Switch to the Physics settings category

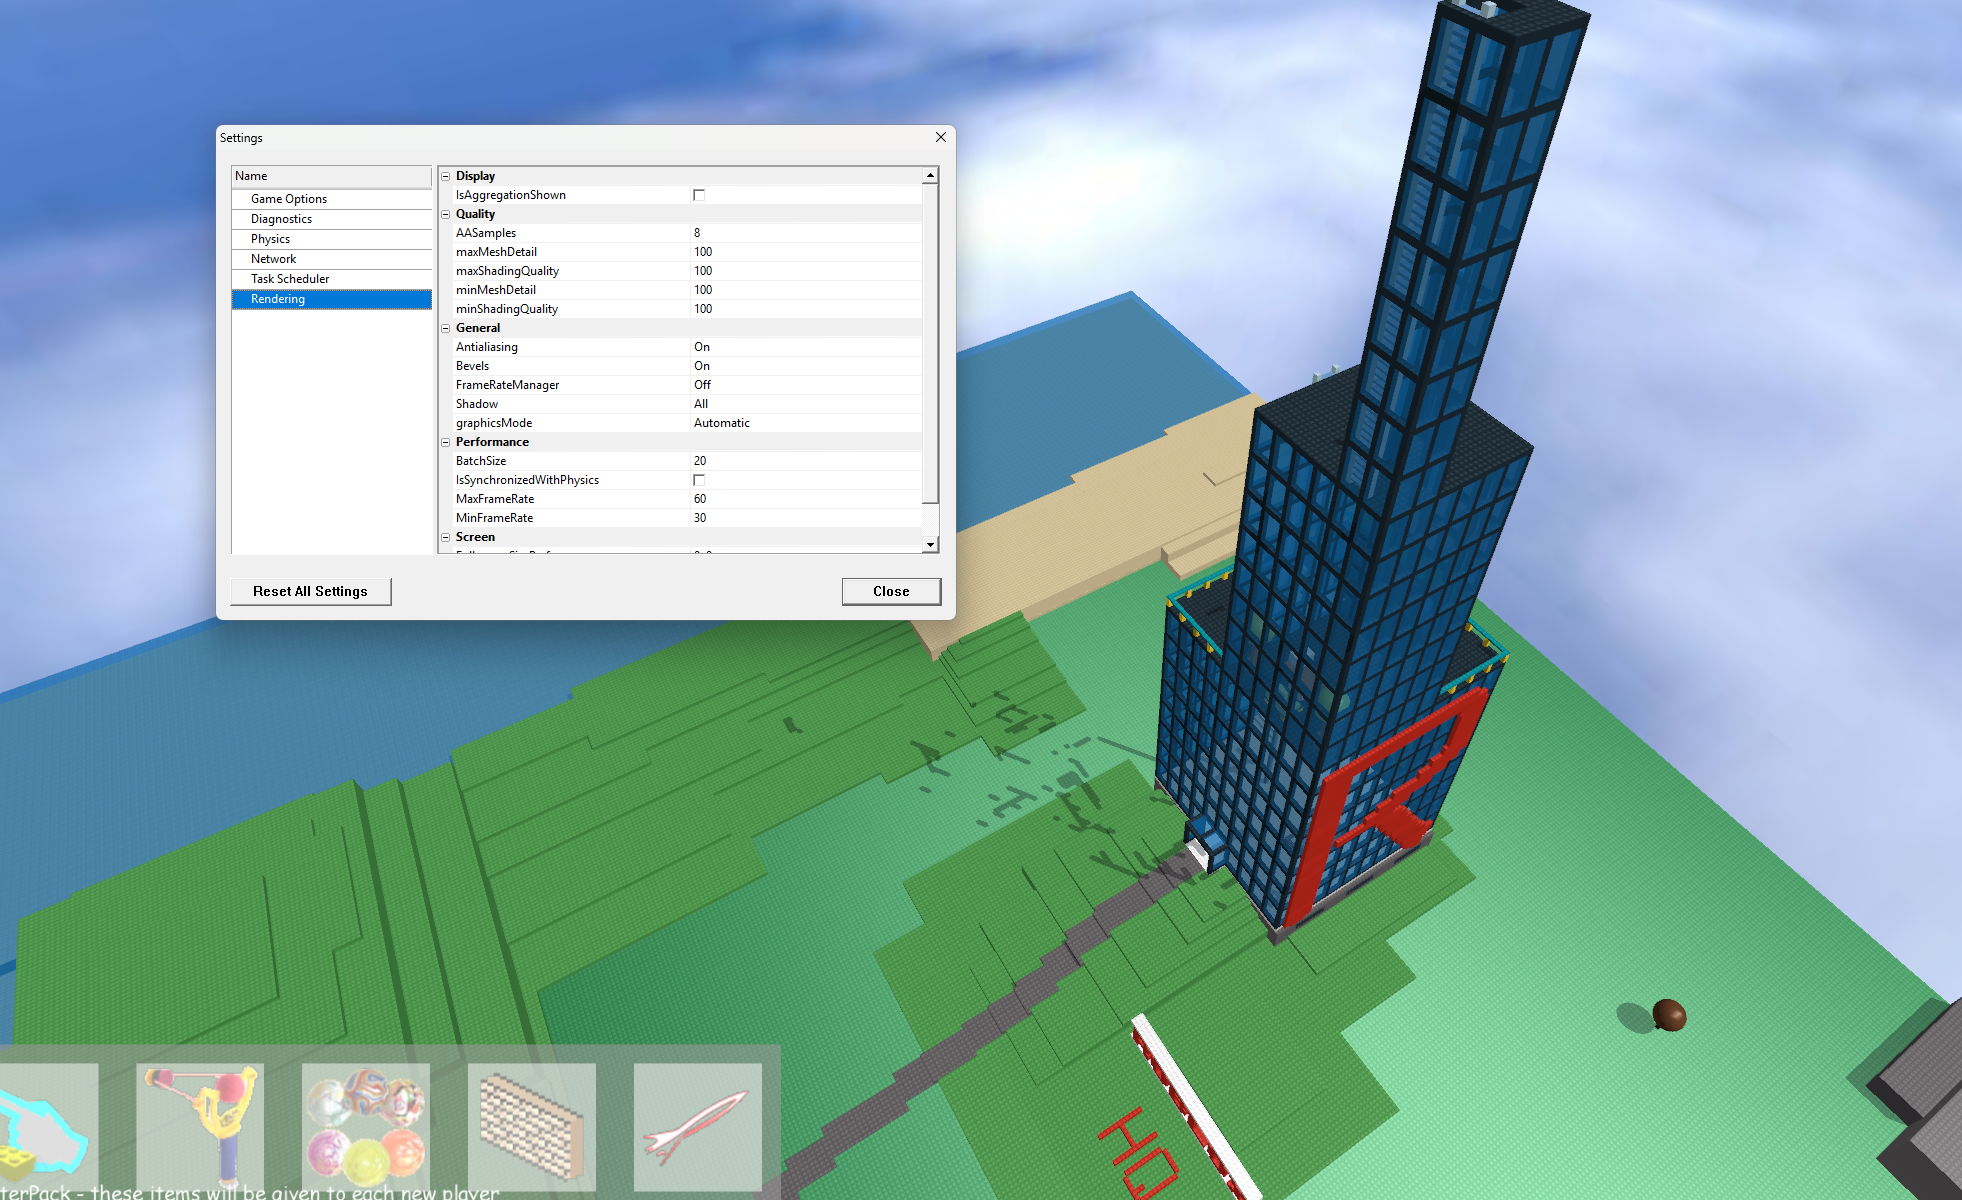click(271, 239)
